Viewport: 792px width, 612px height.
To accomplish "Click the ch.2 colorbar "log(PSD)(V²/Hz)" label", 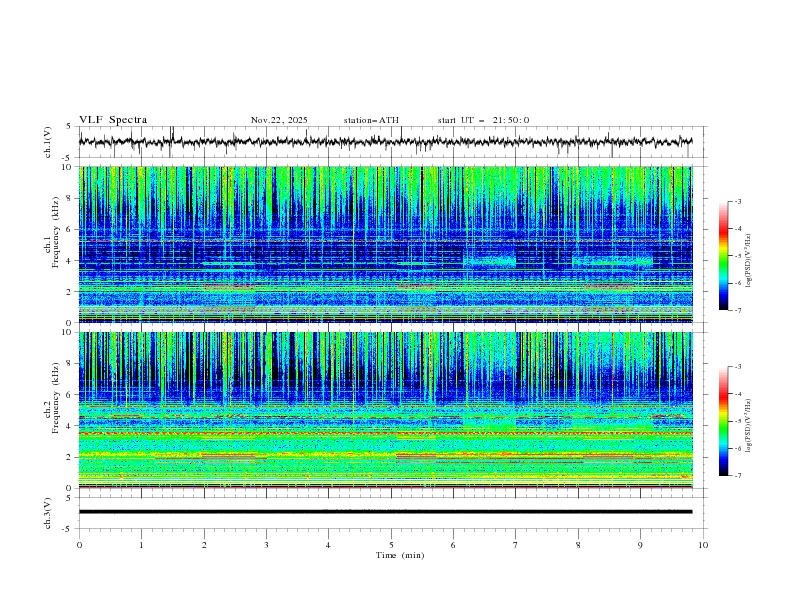I will pyautogui.click(x=749, y=425).
